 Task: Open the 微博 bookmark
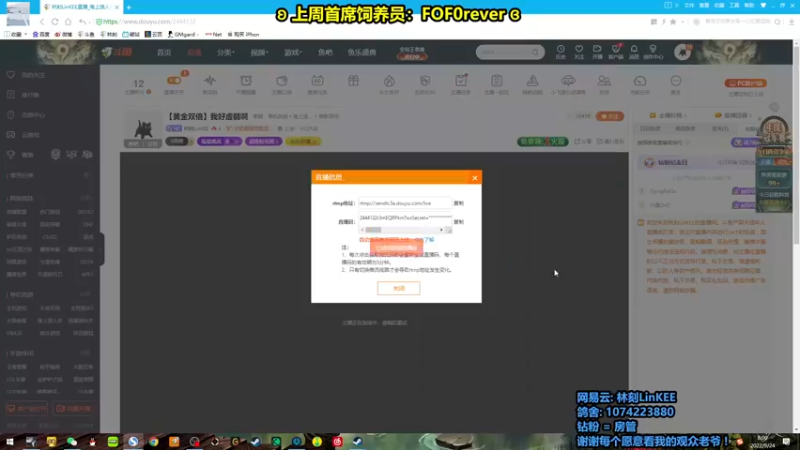tap(63, 34)
